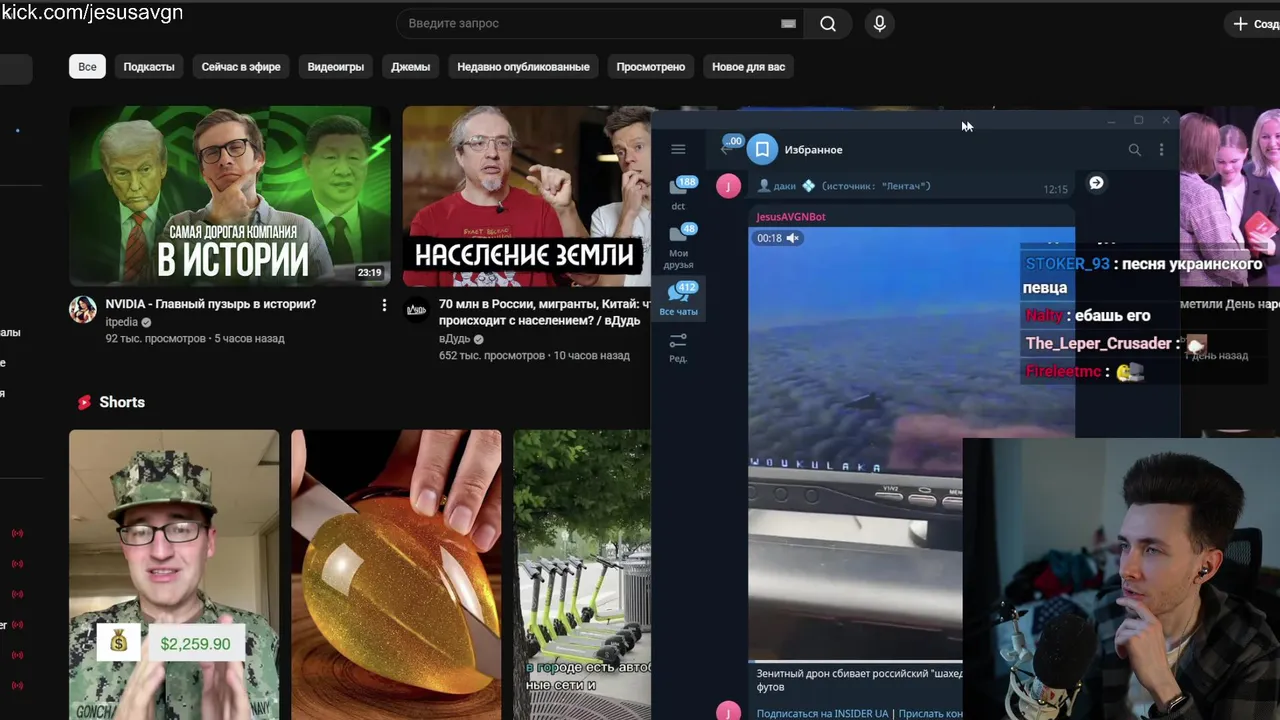Open the soldier $2,259.90 Short
This screenshot has width=1280, height=720.
pos(174,574)
